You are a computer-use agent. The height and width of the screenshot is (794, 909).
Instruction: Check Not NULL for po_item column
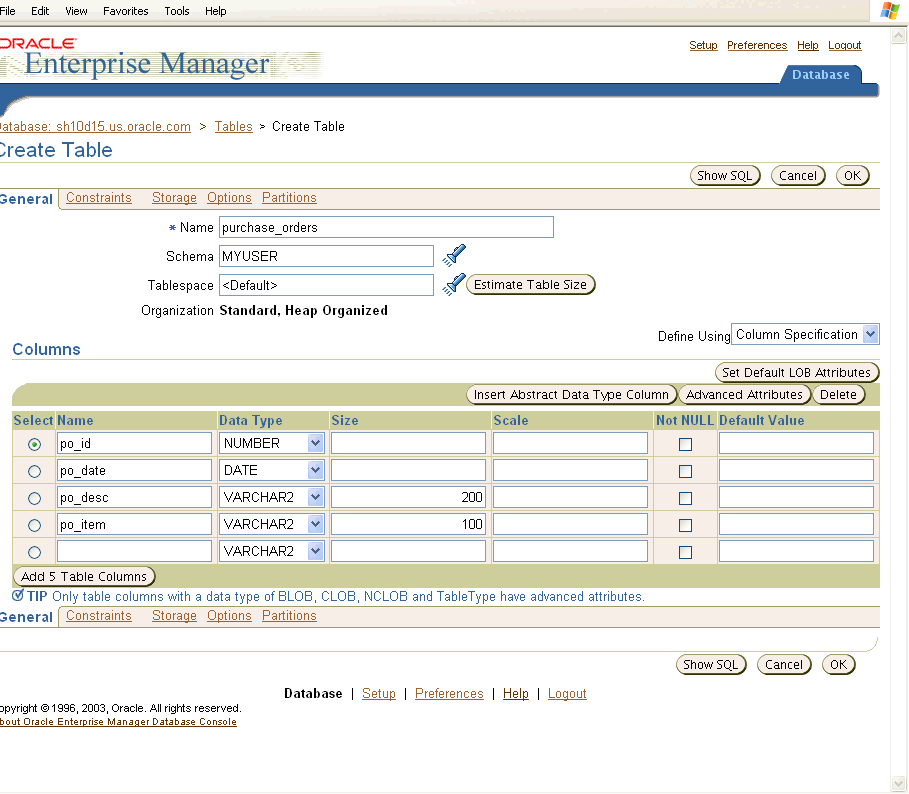coord(685,525)
